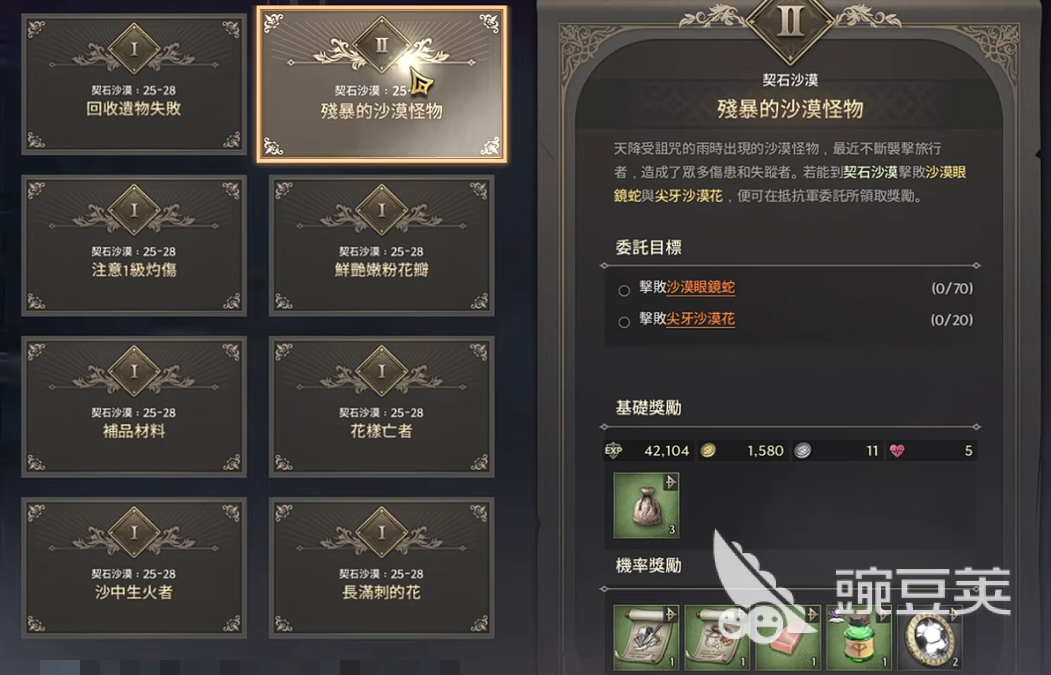Screen dimensions: 1051x675
Task: Click the EXP reward icon
Action: [613, 450]
